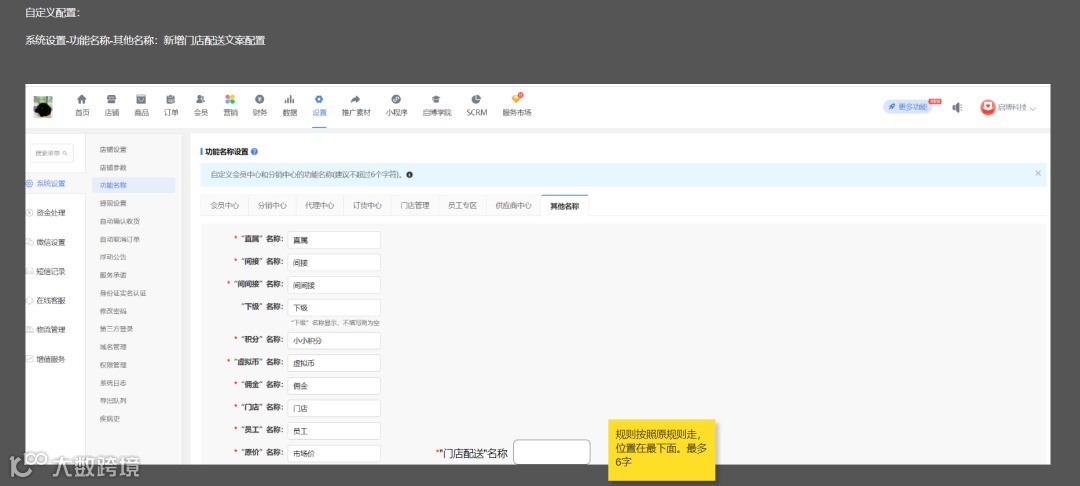
Task: Switch to the 供应商中心 tab
Action: tap(513, 205)
